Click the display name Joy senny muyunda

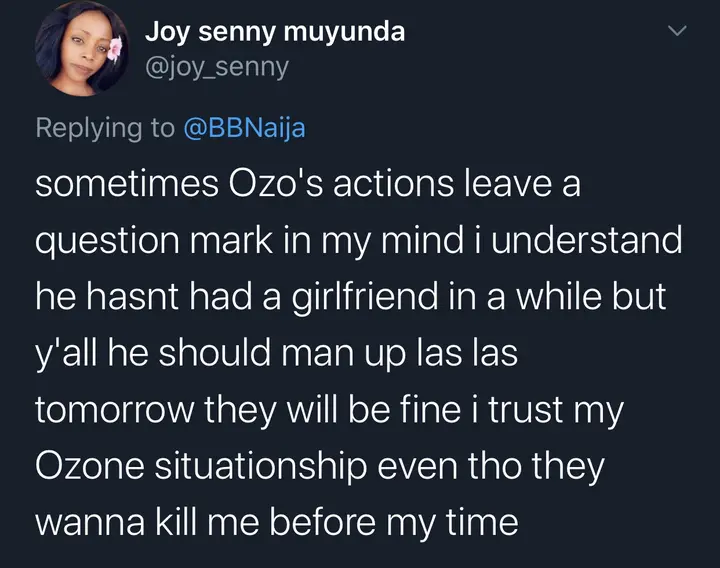(275, 31)
